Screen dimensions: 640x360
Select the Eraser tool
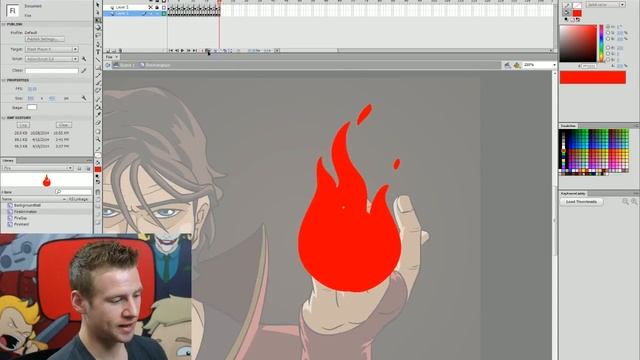pos(98,122)
